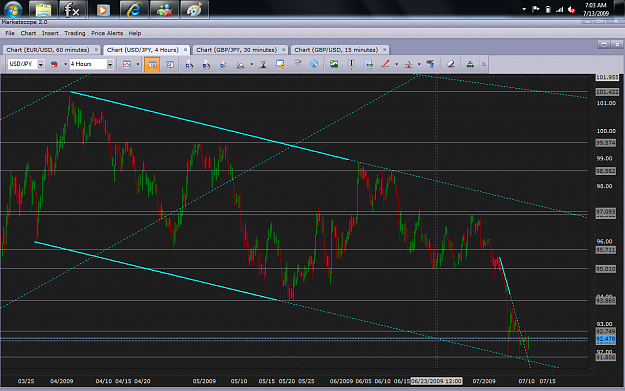Click the green-and-black icon after the zoom dropdown
Viewport: 625px width, 391px height.
pyautogui.click(x=263, y=64)
